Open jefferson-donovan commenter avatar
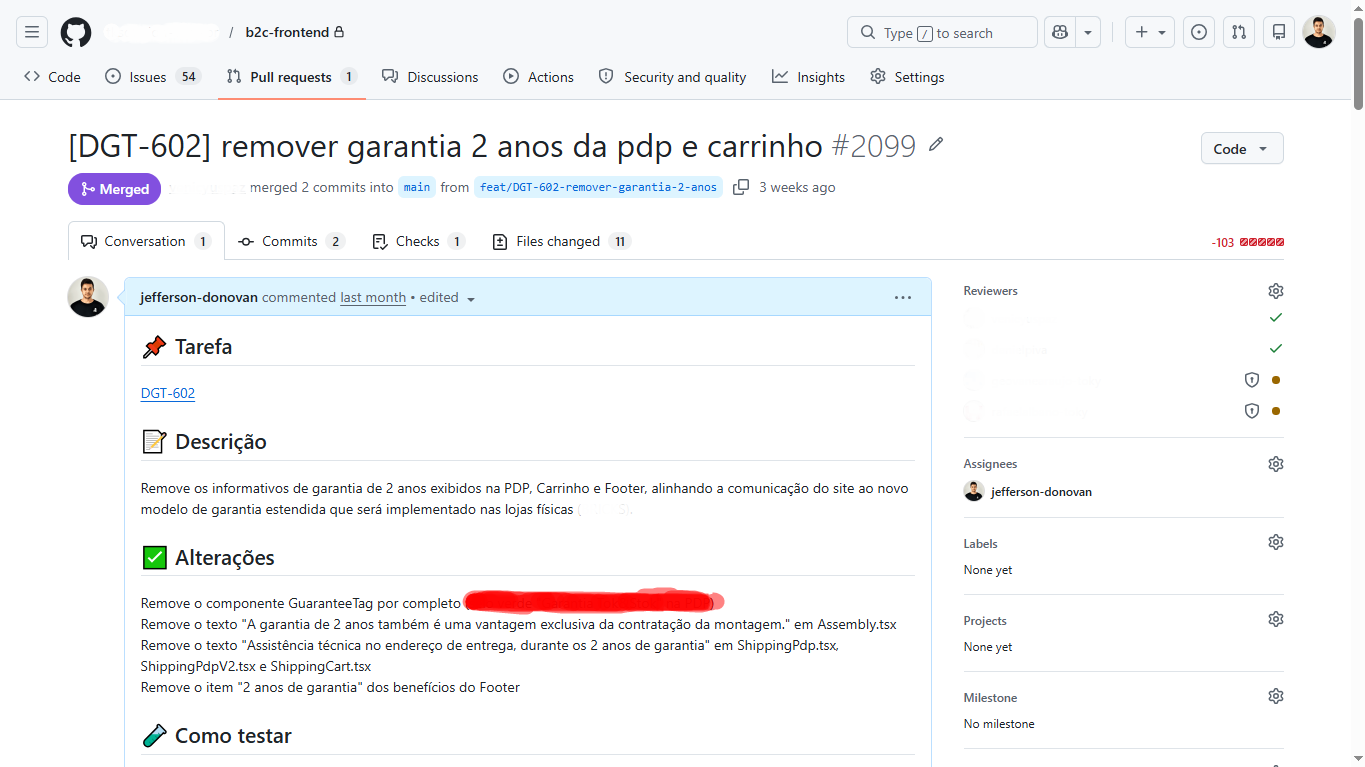Viewport: 1365px width, 767px height. pyautogui.click(x=88, y=297)
